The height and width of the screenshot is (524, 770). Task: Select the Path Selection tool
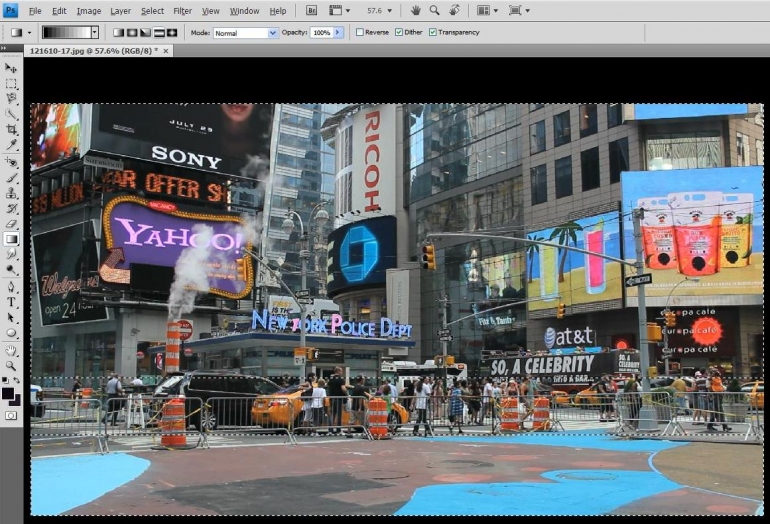(x=11, y=318)
